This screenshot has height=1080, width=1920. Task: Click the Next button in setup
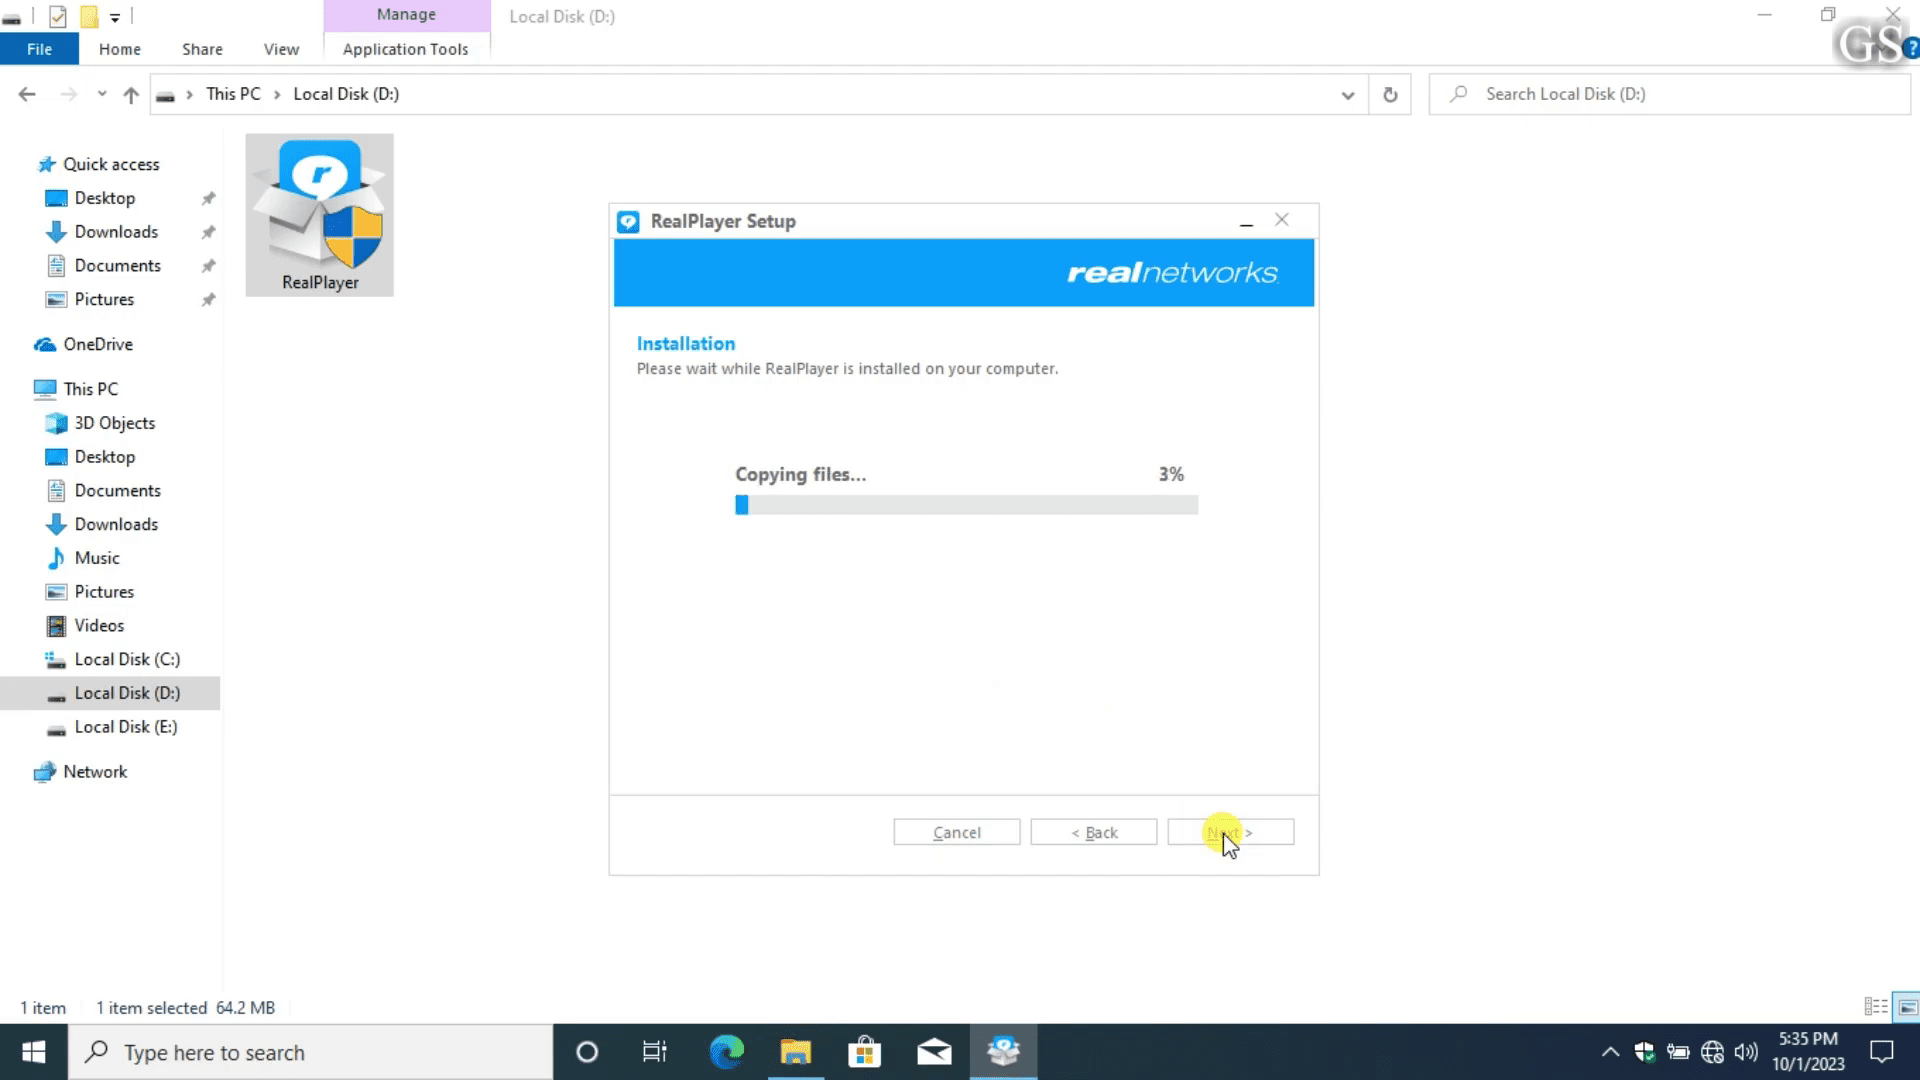click(x=1231, y=833)
